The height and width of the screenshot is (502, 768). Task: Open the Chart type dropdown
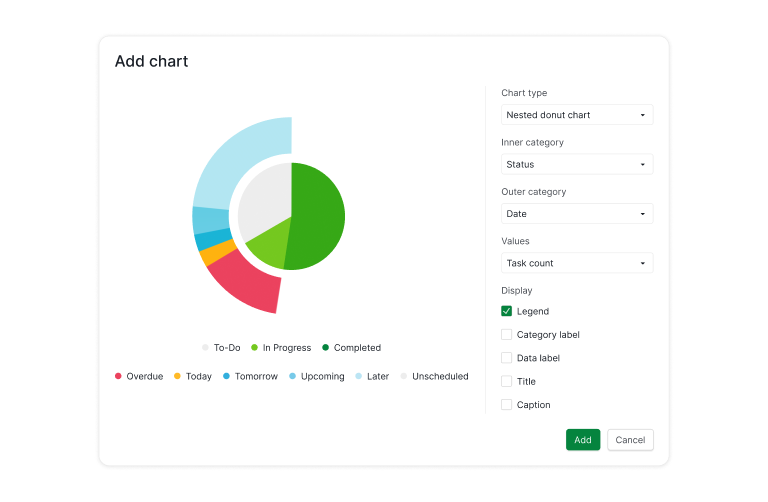[x=576, y=115]
